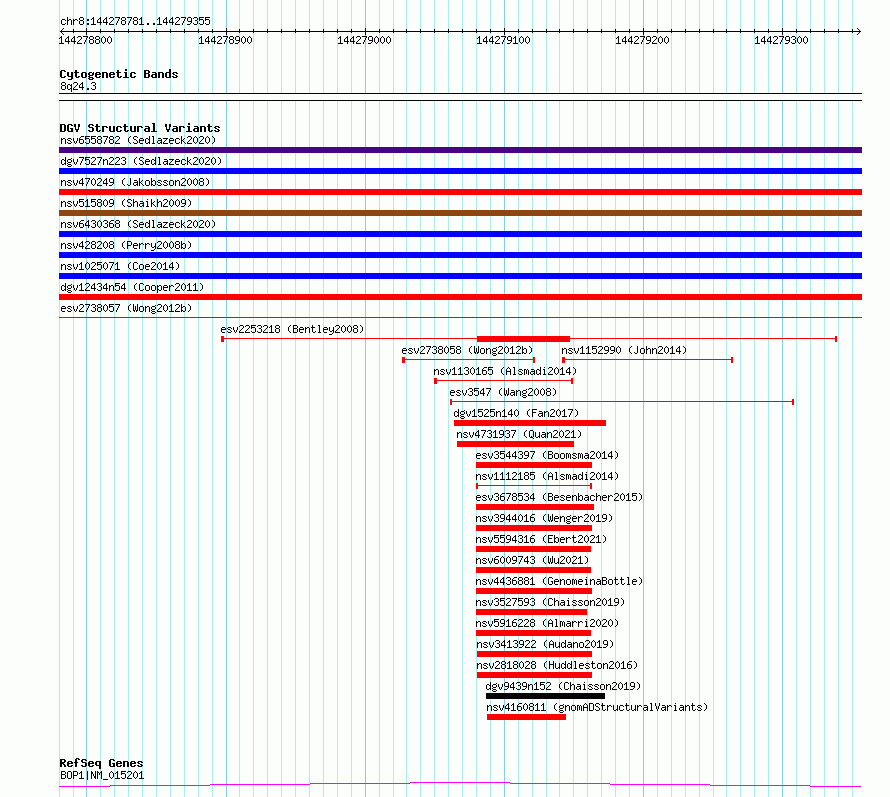
Task: Open the nsv4436881 (GenomeinaBottle) variant label
Action: tap(559, 581)
